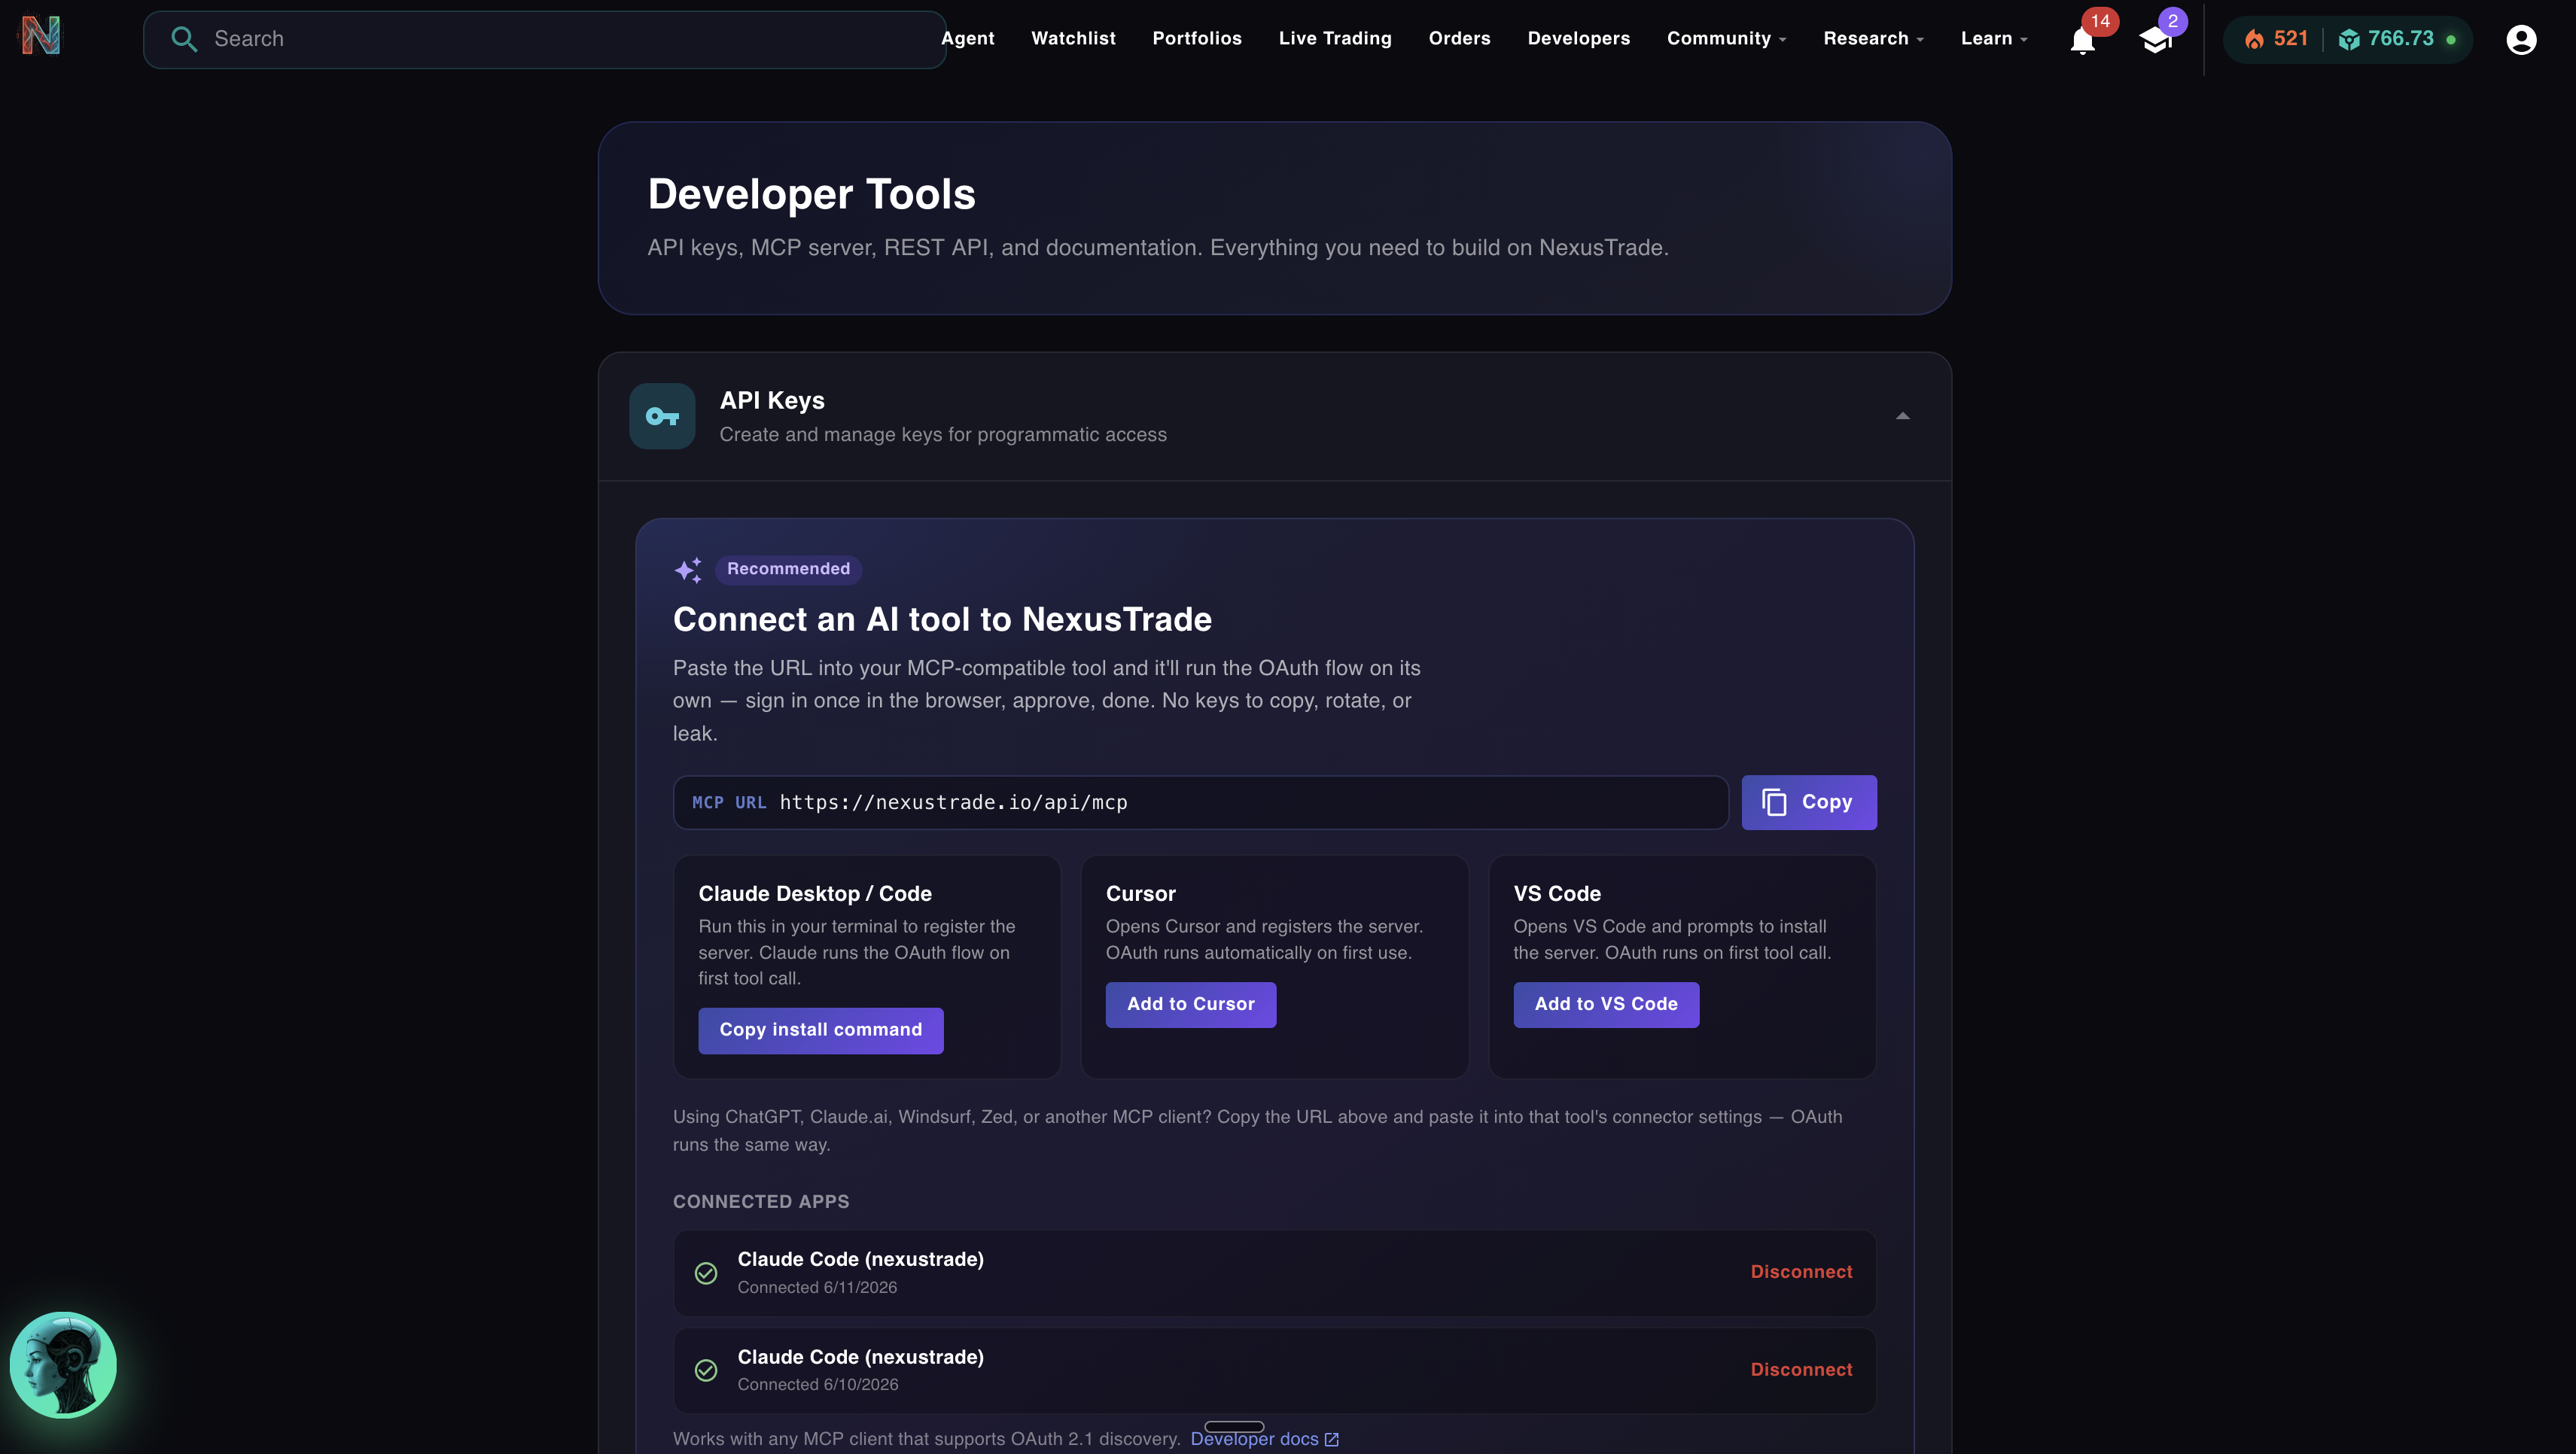Open the NexusTrade logo home link
The image size is (2576, 1454).
pos(40,36)
